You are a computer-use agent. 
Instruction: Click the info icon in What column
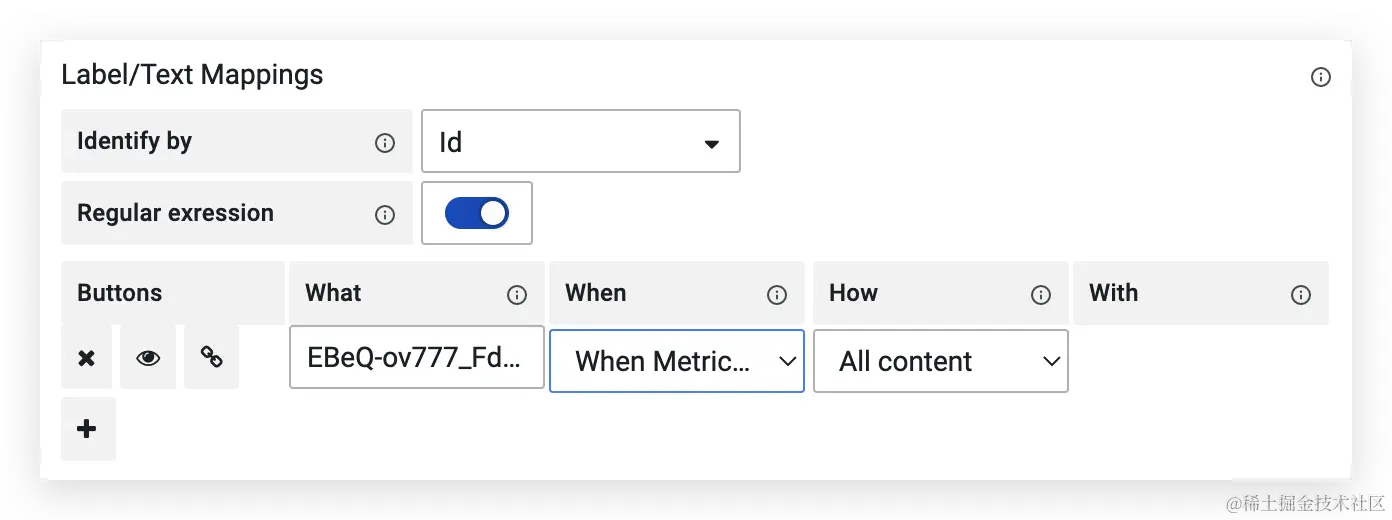click(517, 295)
